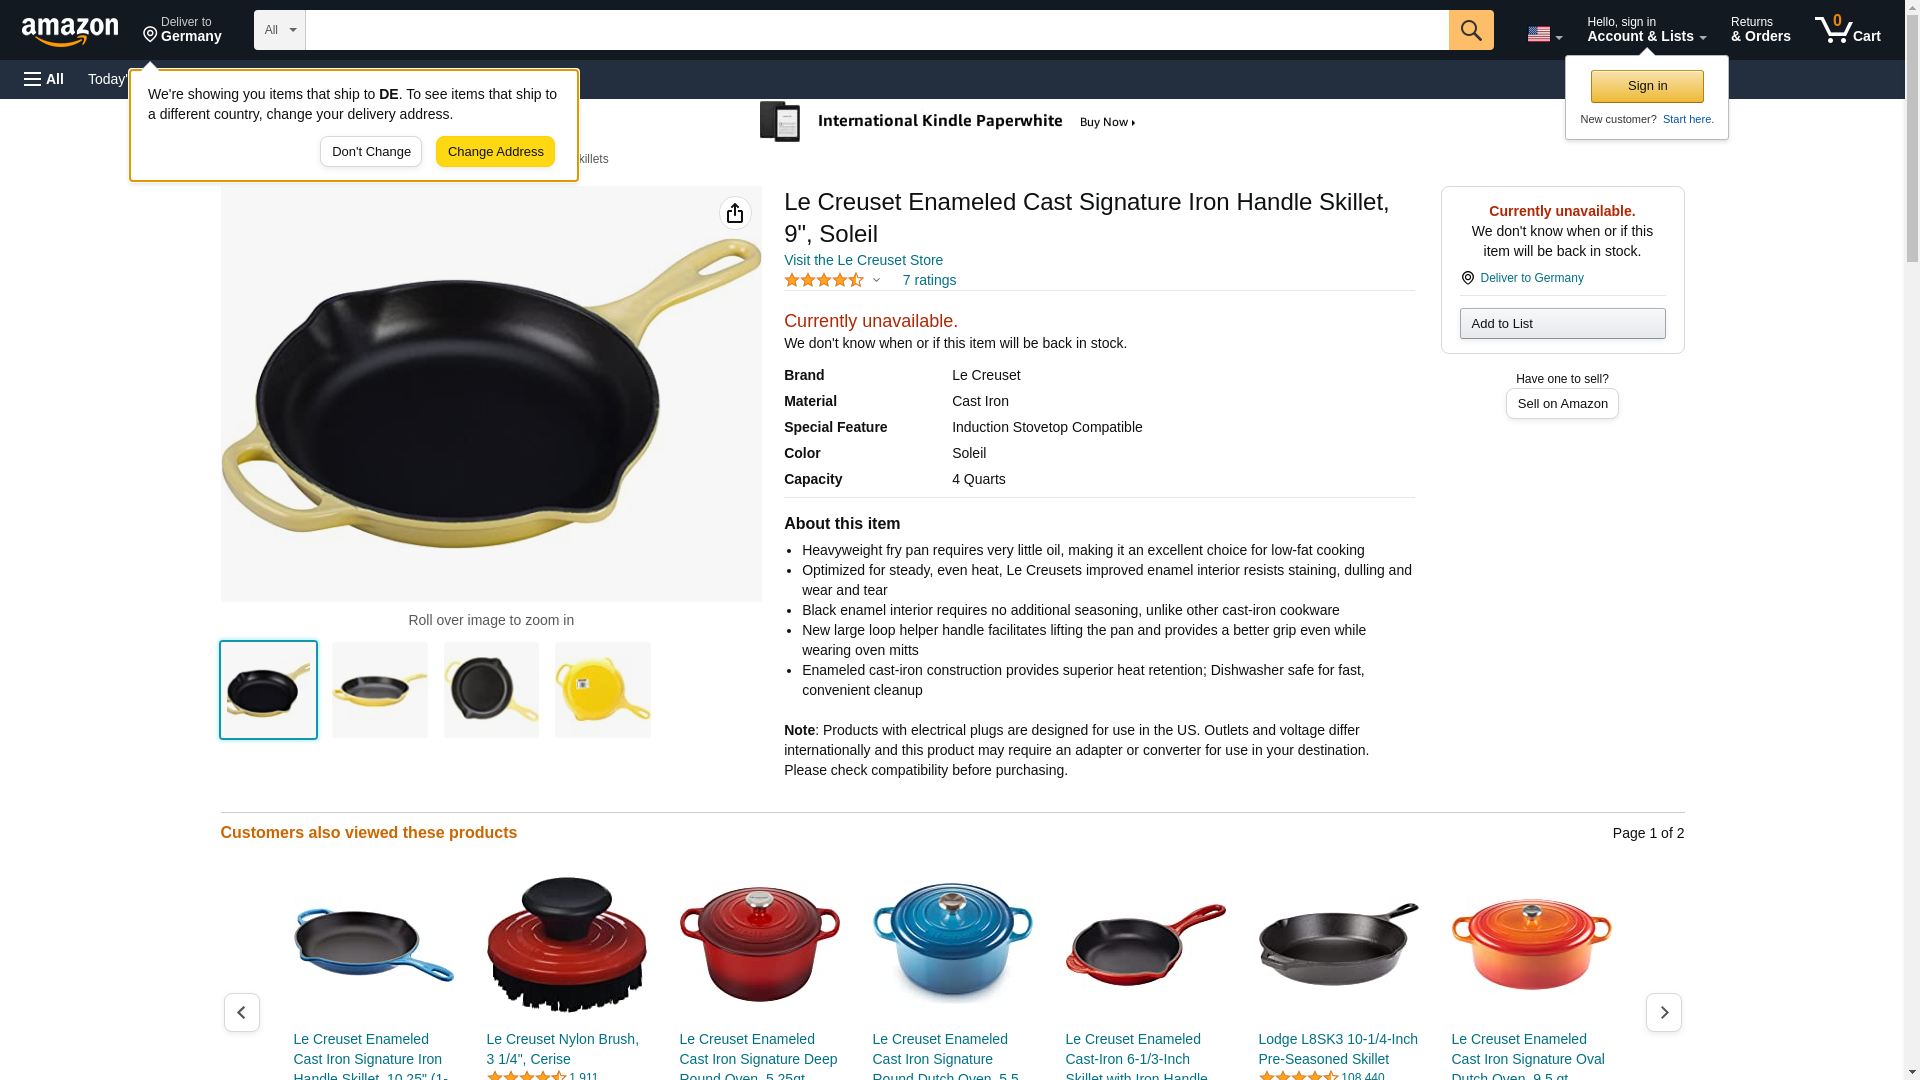The width and height of the screenshot is (1920, 1080).
Task: Click the search magnifier button
Action: [x=1470, y=30]
